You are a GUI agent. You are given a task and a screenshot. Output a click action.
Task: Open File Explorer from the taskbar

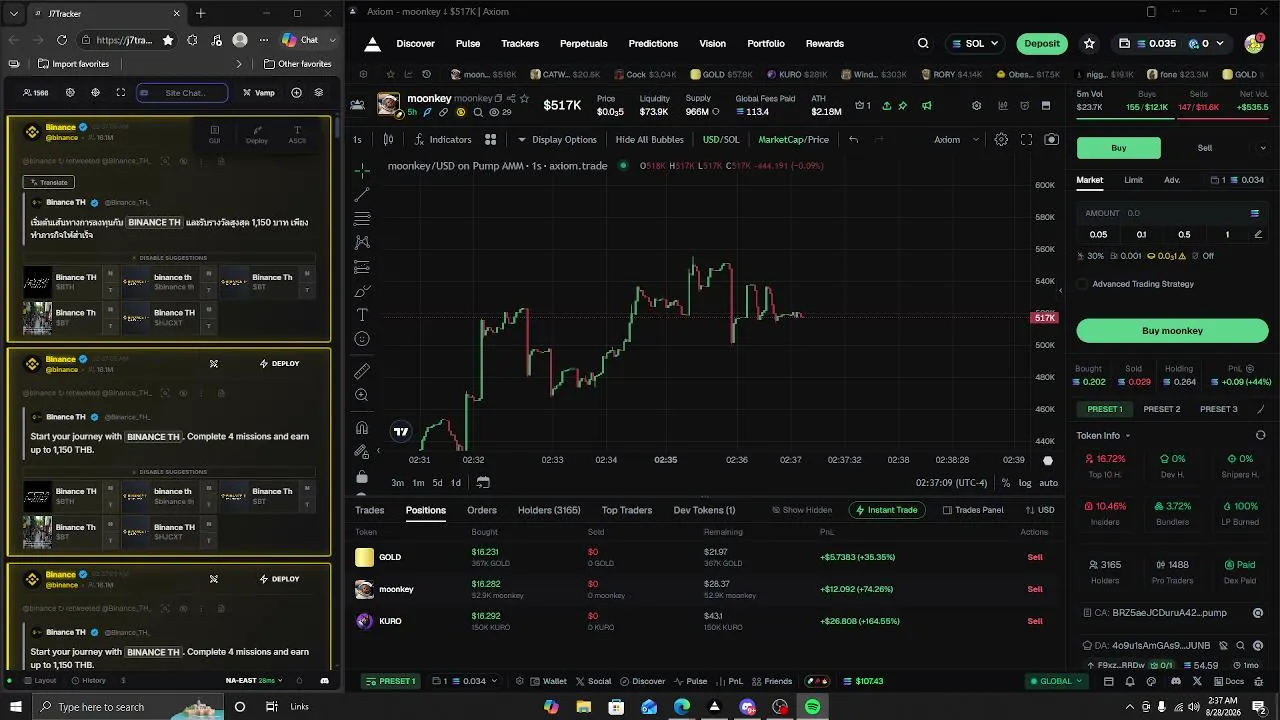point(583,707)
